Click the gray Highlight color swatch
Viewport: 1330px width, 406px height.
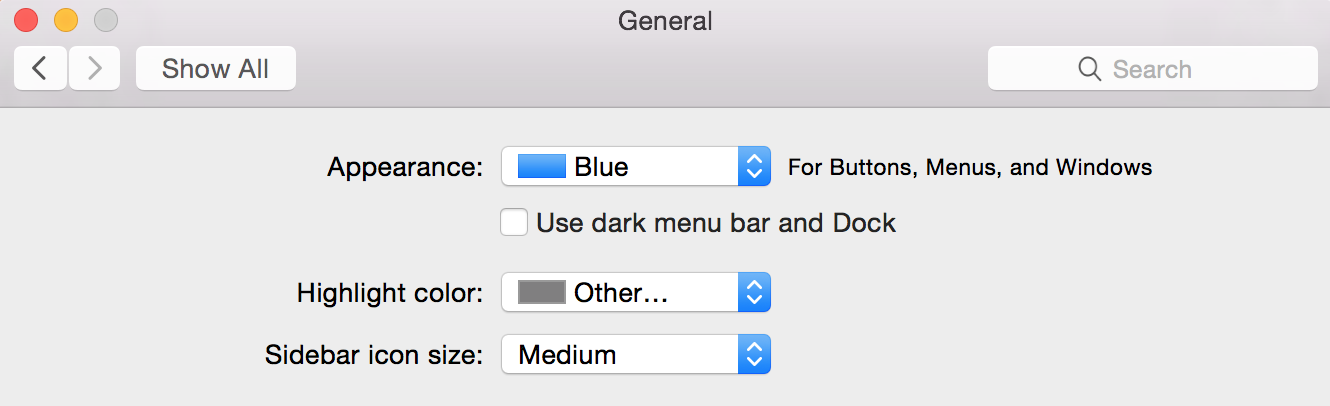click(x=541, y=293)
